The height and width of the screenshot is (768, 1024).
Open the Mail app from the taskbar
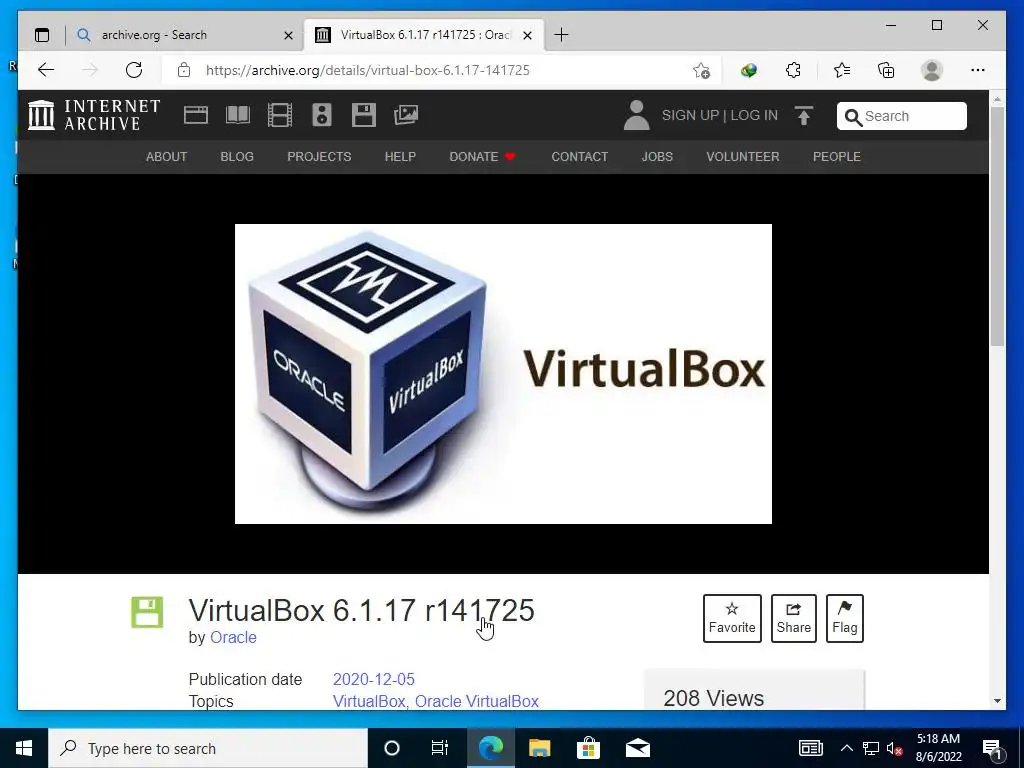coord(638,748)
